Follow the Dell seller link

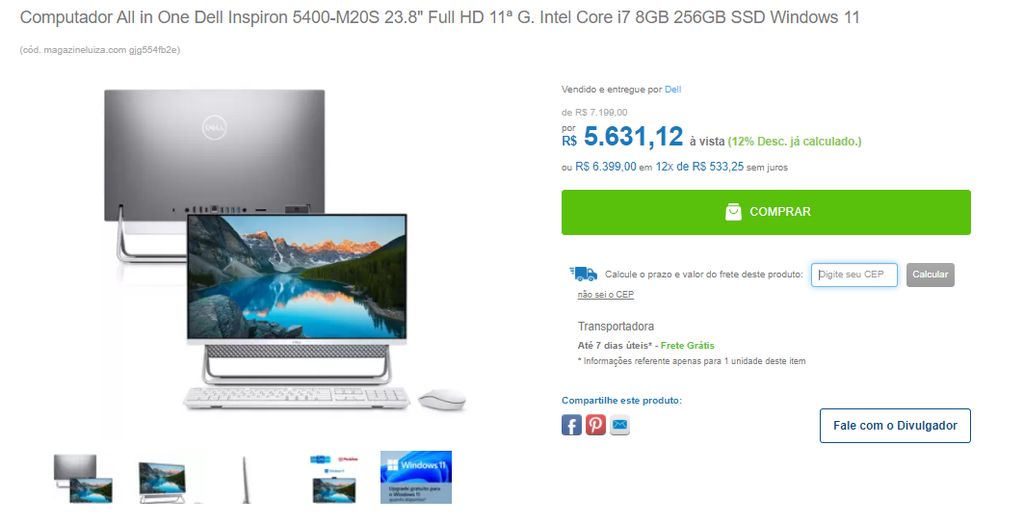(673, 90)
